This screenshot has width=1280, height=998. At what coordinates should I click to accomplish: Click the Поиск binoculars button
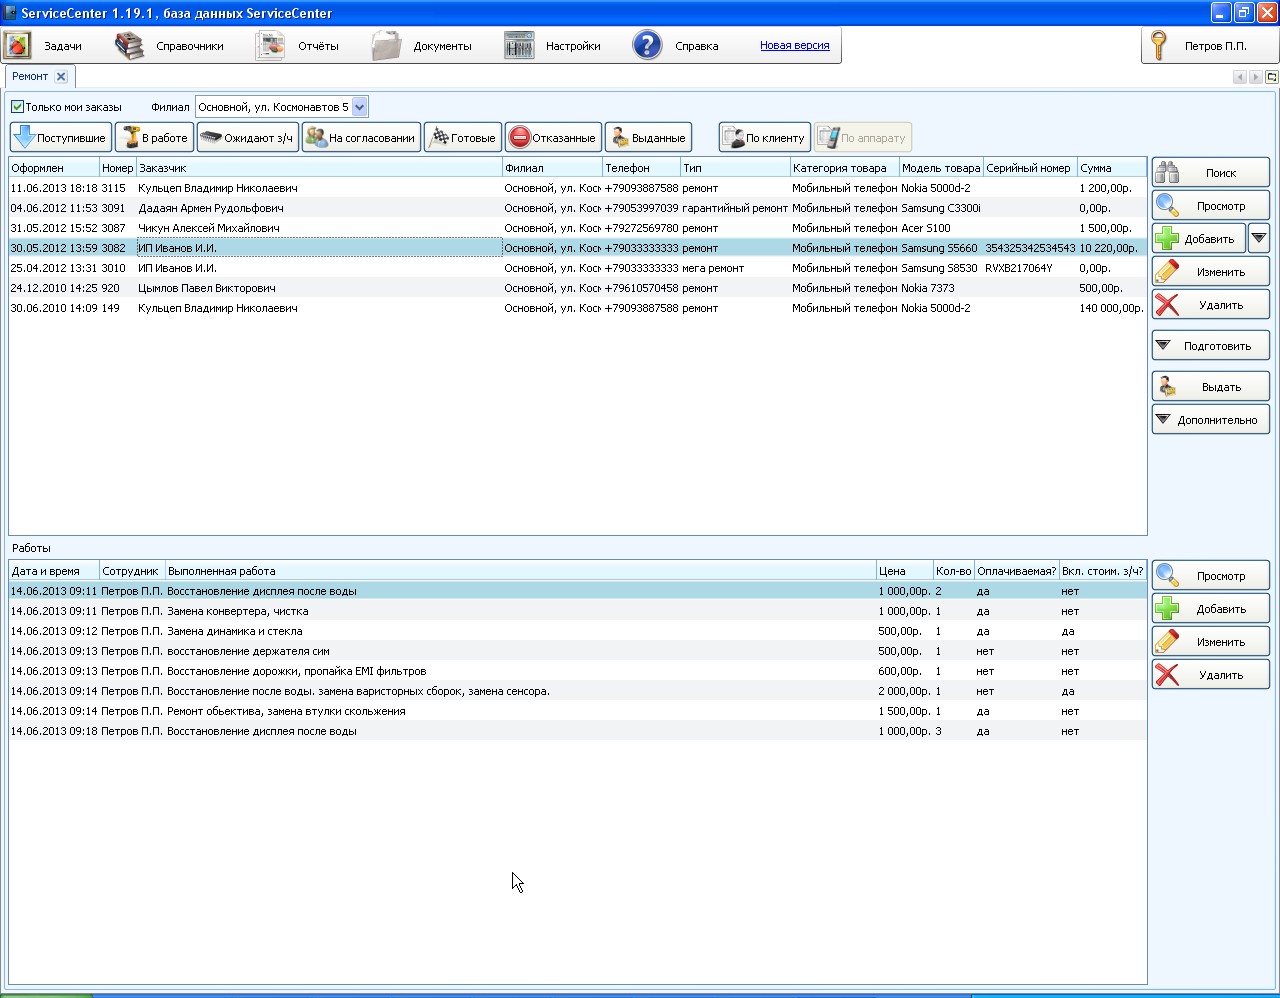(x=1211, y=173)
